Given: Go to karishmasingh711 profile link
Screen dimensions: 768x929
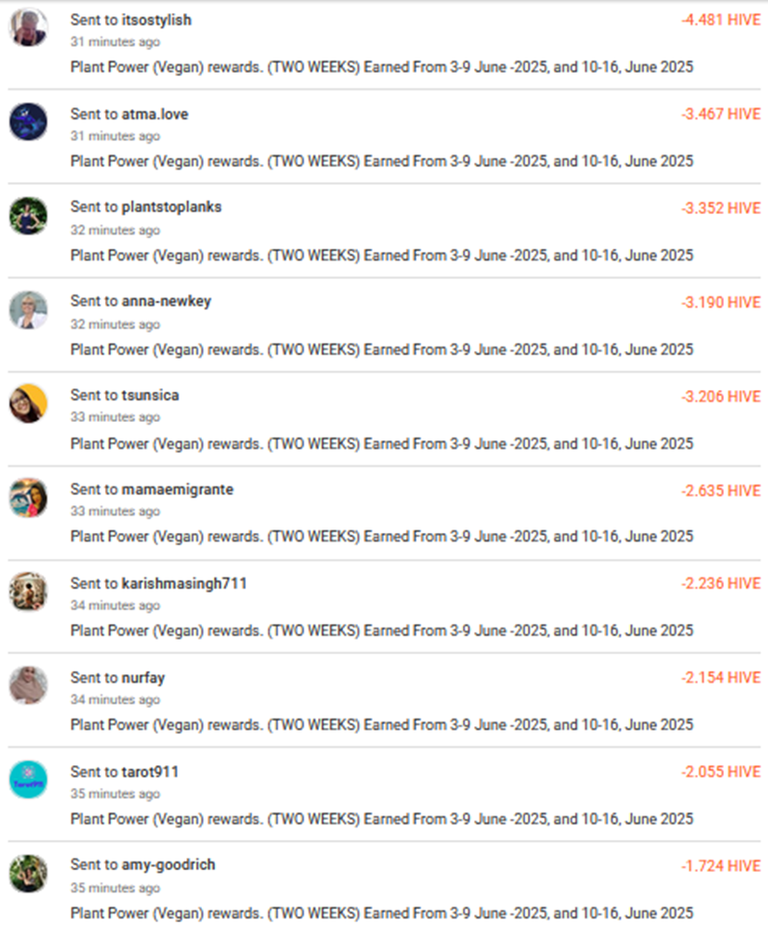Looking at the screenshot, I should [184, 584].
